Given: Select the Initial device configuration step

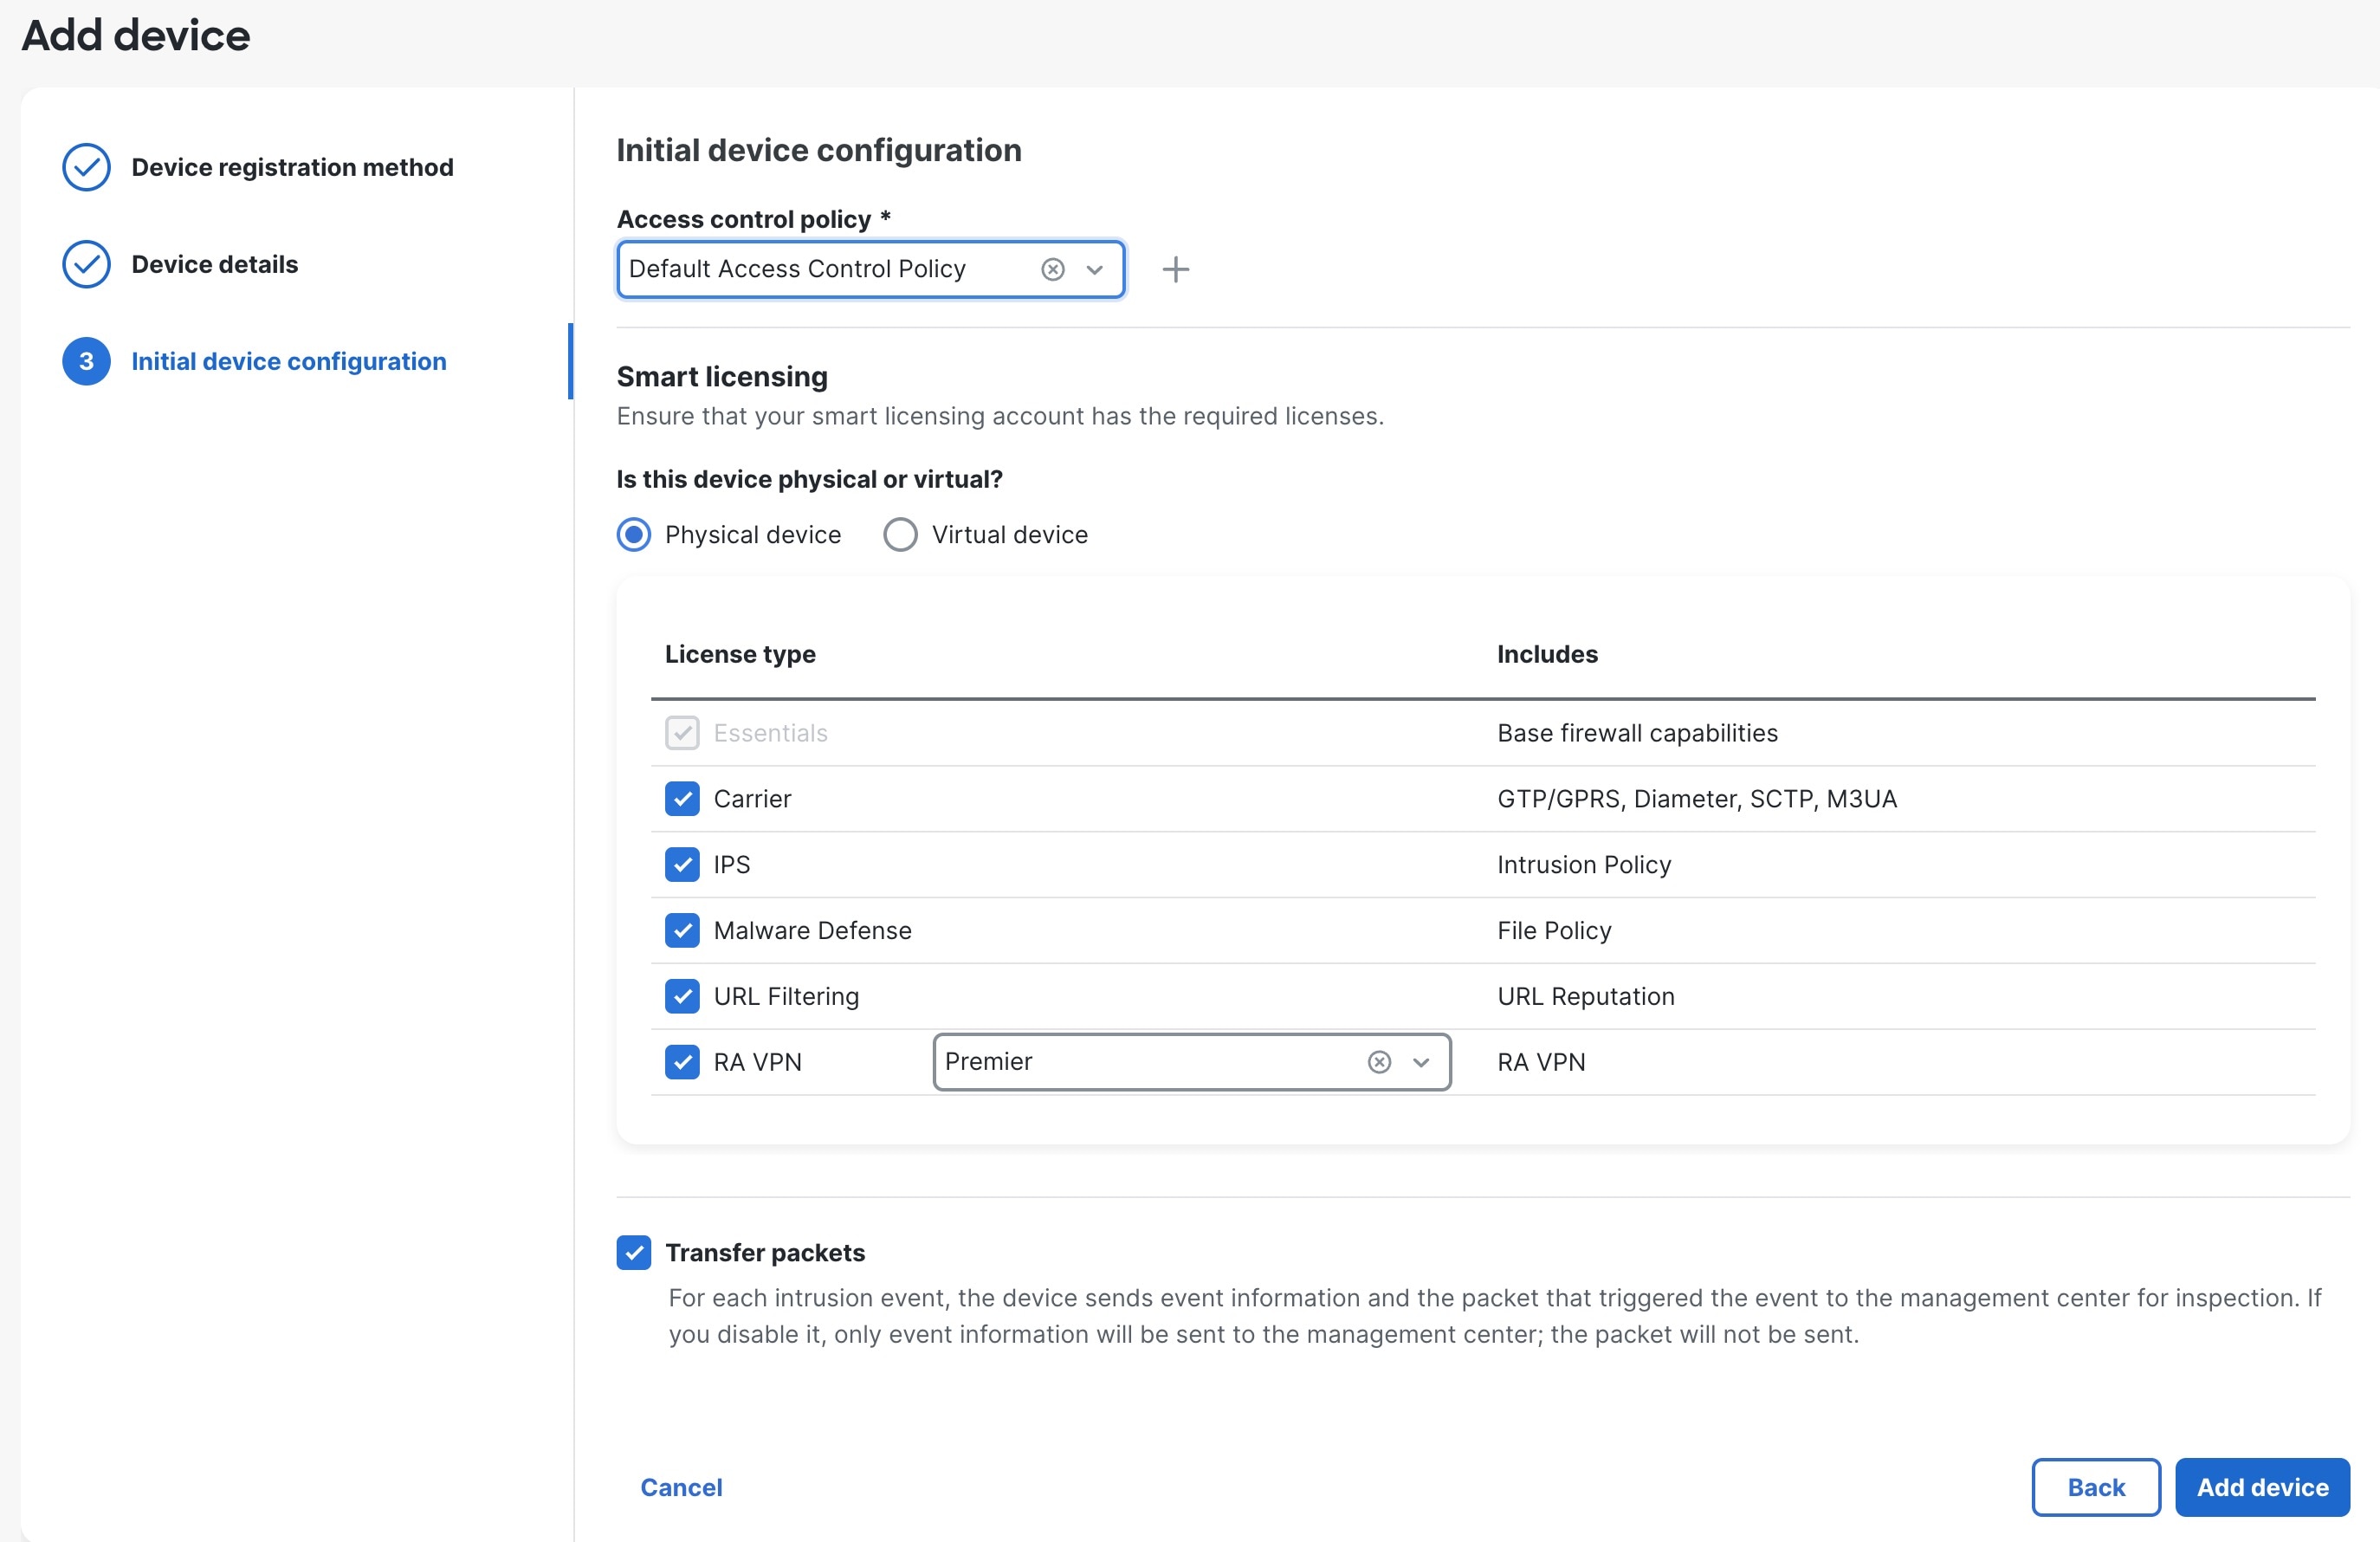Looking at the screenshot, I should [288, 361].
